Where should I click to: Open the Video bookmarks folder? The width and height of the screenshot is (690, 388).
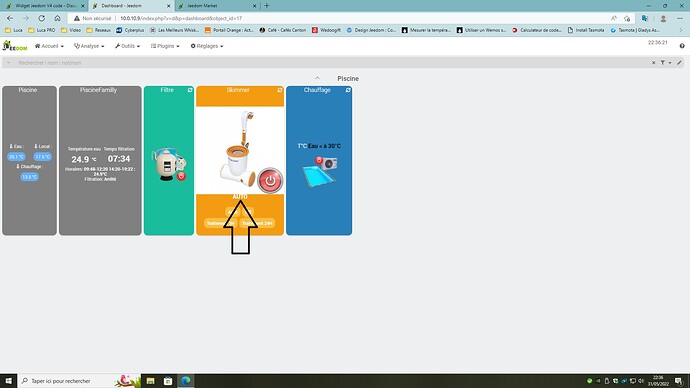[x=71, y=30]
